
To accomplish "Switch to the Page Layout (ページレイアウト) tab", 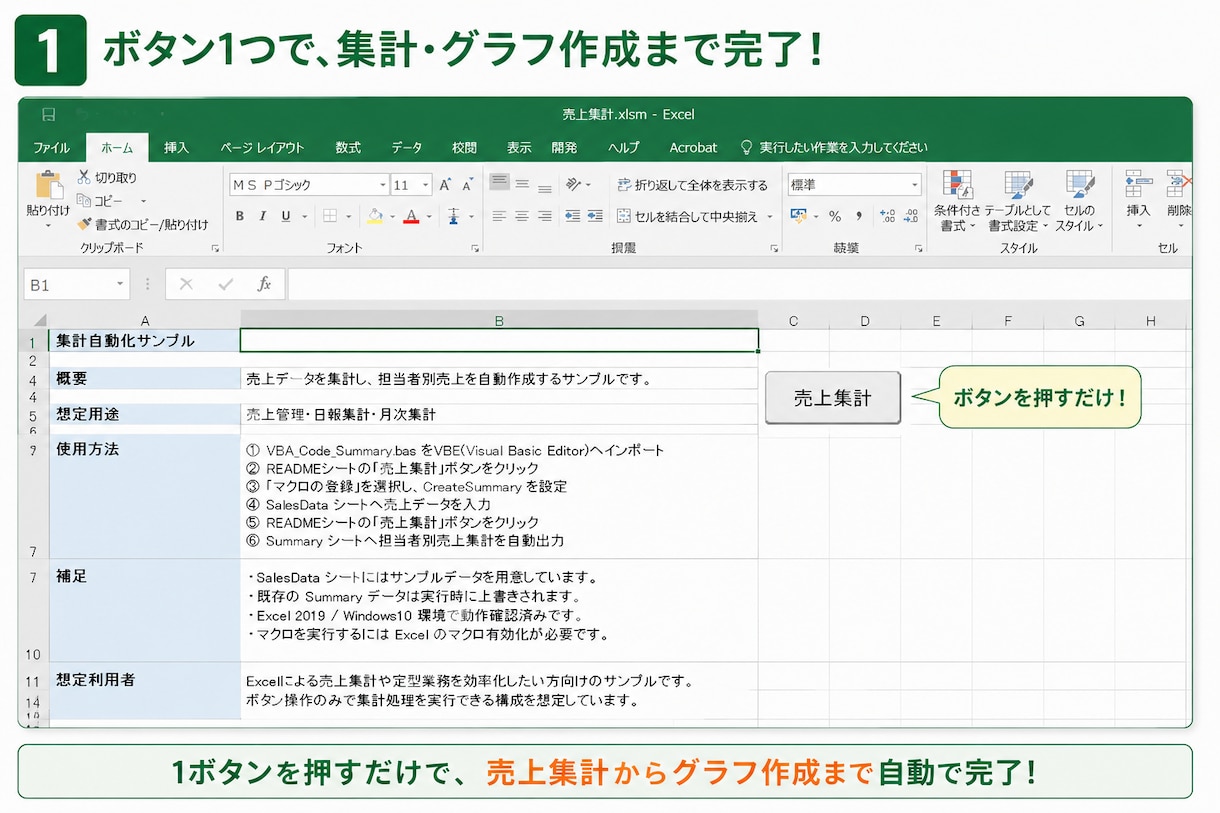I will pyautogui.click(x=262, y=147).
